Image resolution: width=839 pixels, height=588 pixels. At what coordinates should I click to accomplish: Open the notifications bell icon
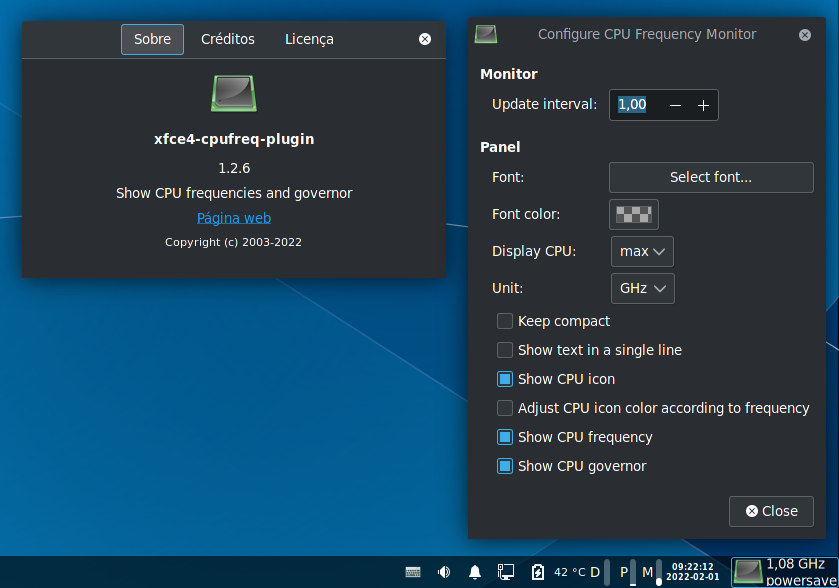click(475, 572)
